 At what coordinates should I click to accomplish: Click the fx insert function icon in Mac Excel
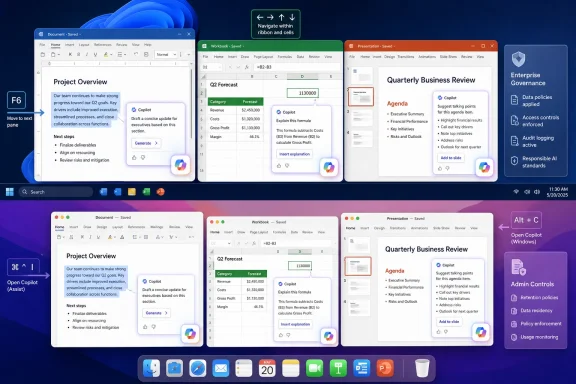(254, 243)
